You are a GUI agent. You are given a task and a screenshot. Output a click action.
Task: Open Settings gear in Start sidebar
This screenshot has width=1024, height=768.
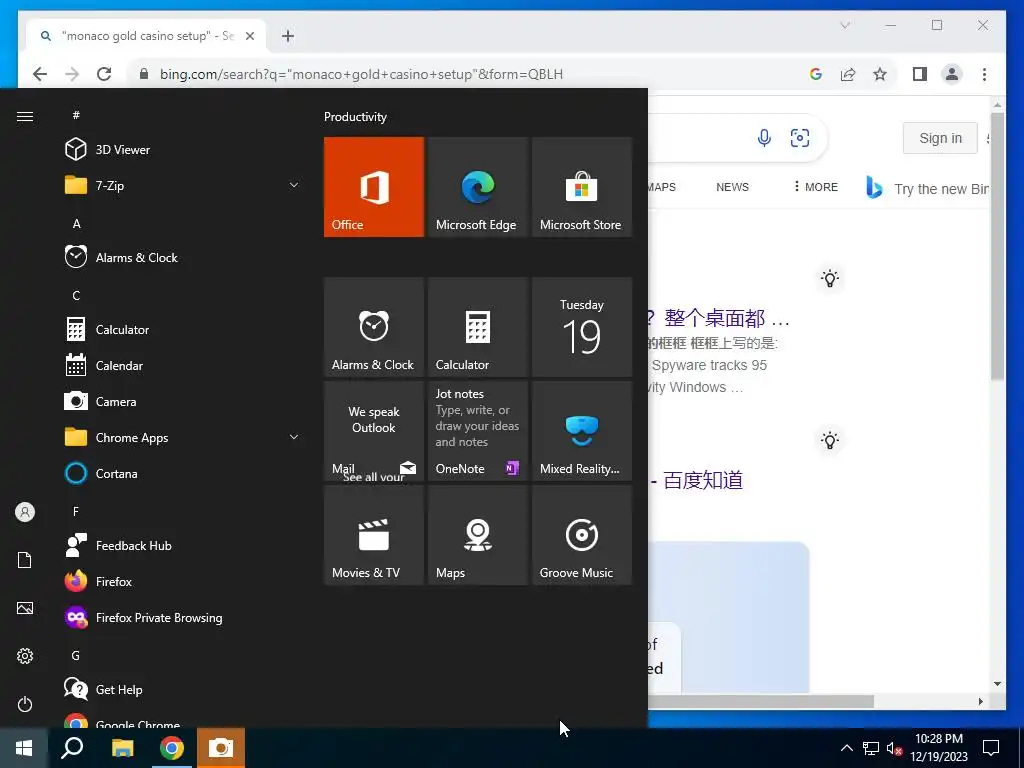pos(25,656)
